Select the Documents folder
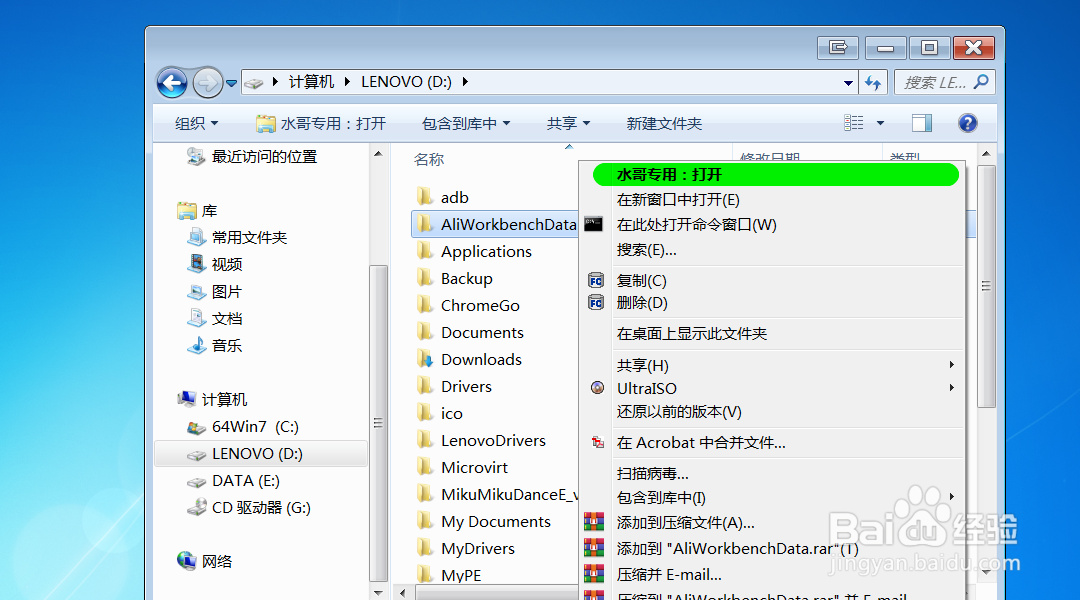1080x600 pixels. pos(470,332)
